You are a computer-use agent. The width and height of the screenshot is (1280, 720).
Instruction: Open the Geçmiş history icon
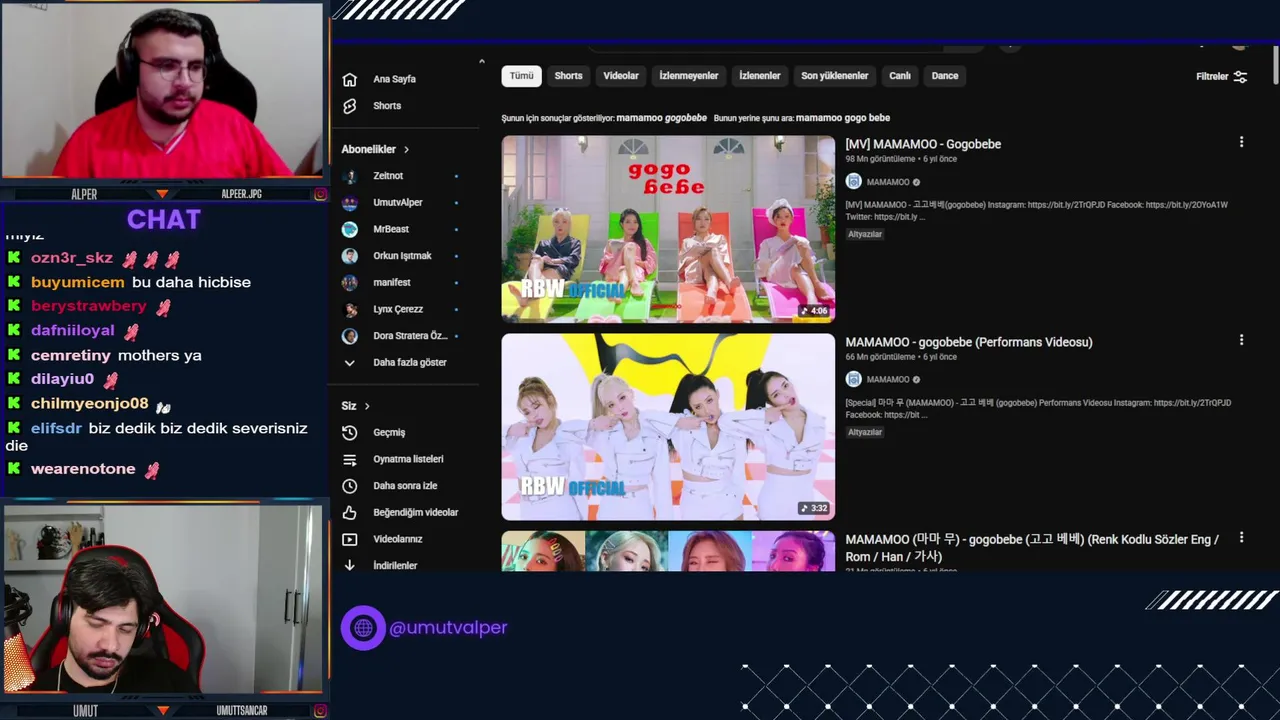coord(349,433)
